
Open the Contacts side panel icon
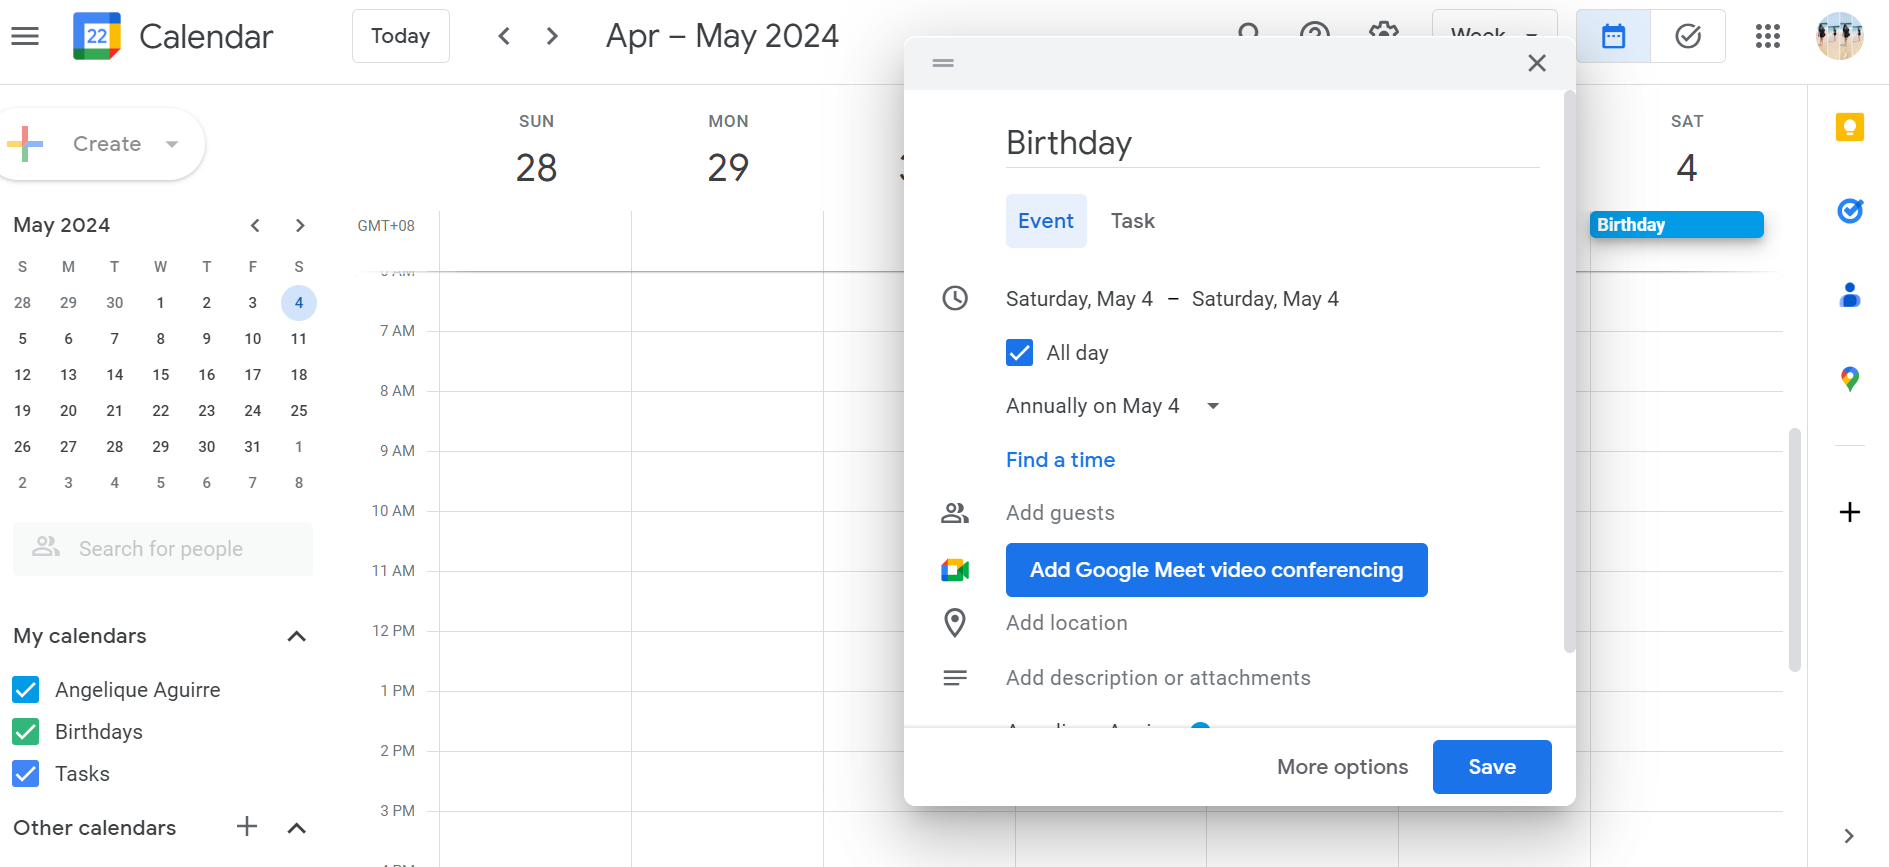pyautogui.click(x=1849, y=295)
